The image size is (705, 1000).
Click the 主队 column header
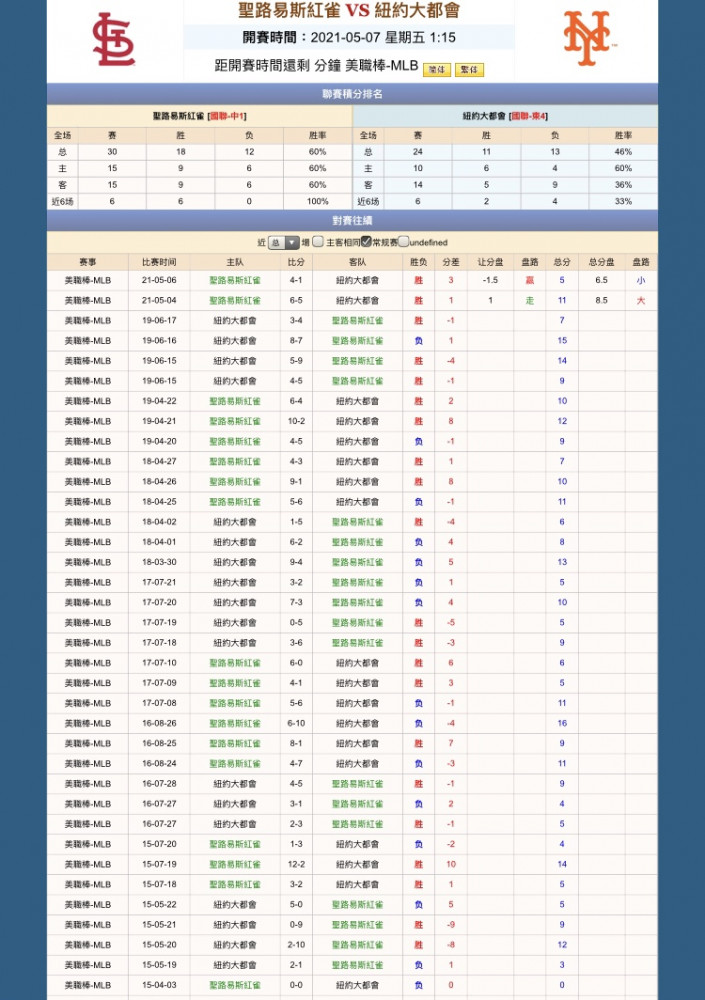coord(235,262)
